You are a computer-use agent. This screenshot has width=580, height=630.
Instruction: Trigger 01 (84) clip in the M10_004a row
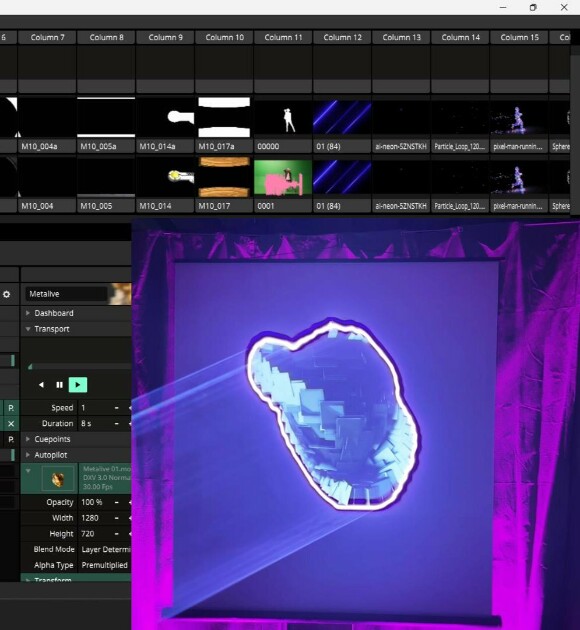pos(342,118)
